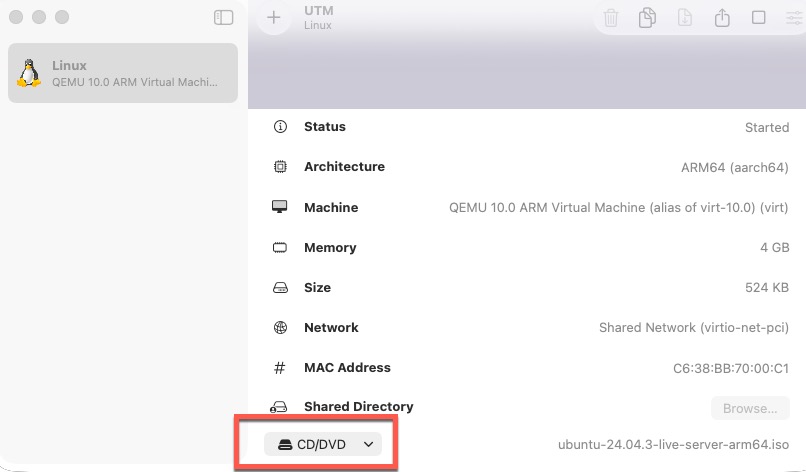
Task: Click the MAC Address hash icon
Action: pos(280,368)
